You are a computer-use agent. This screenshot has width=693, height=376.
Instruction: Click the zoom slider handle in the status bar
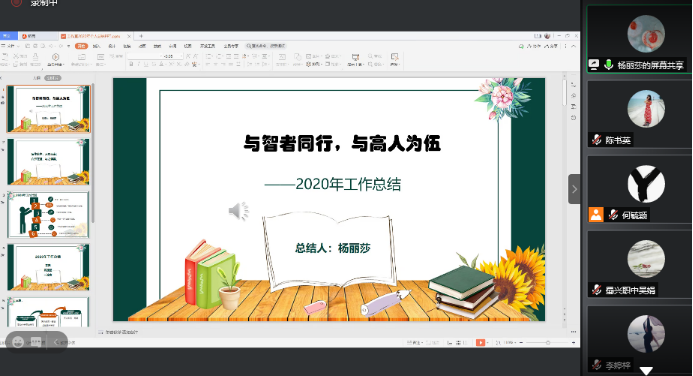(x=548, y=342)
